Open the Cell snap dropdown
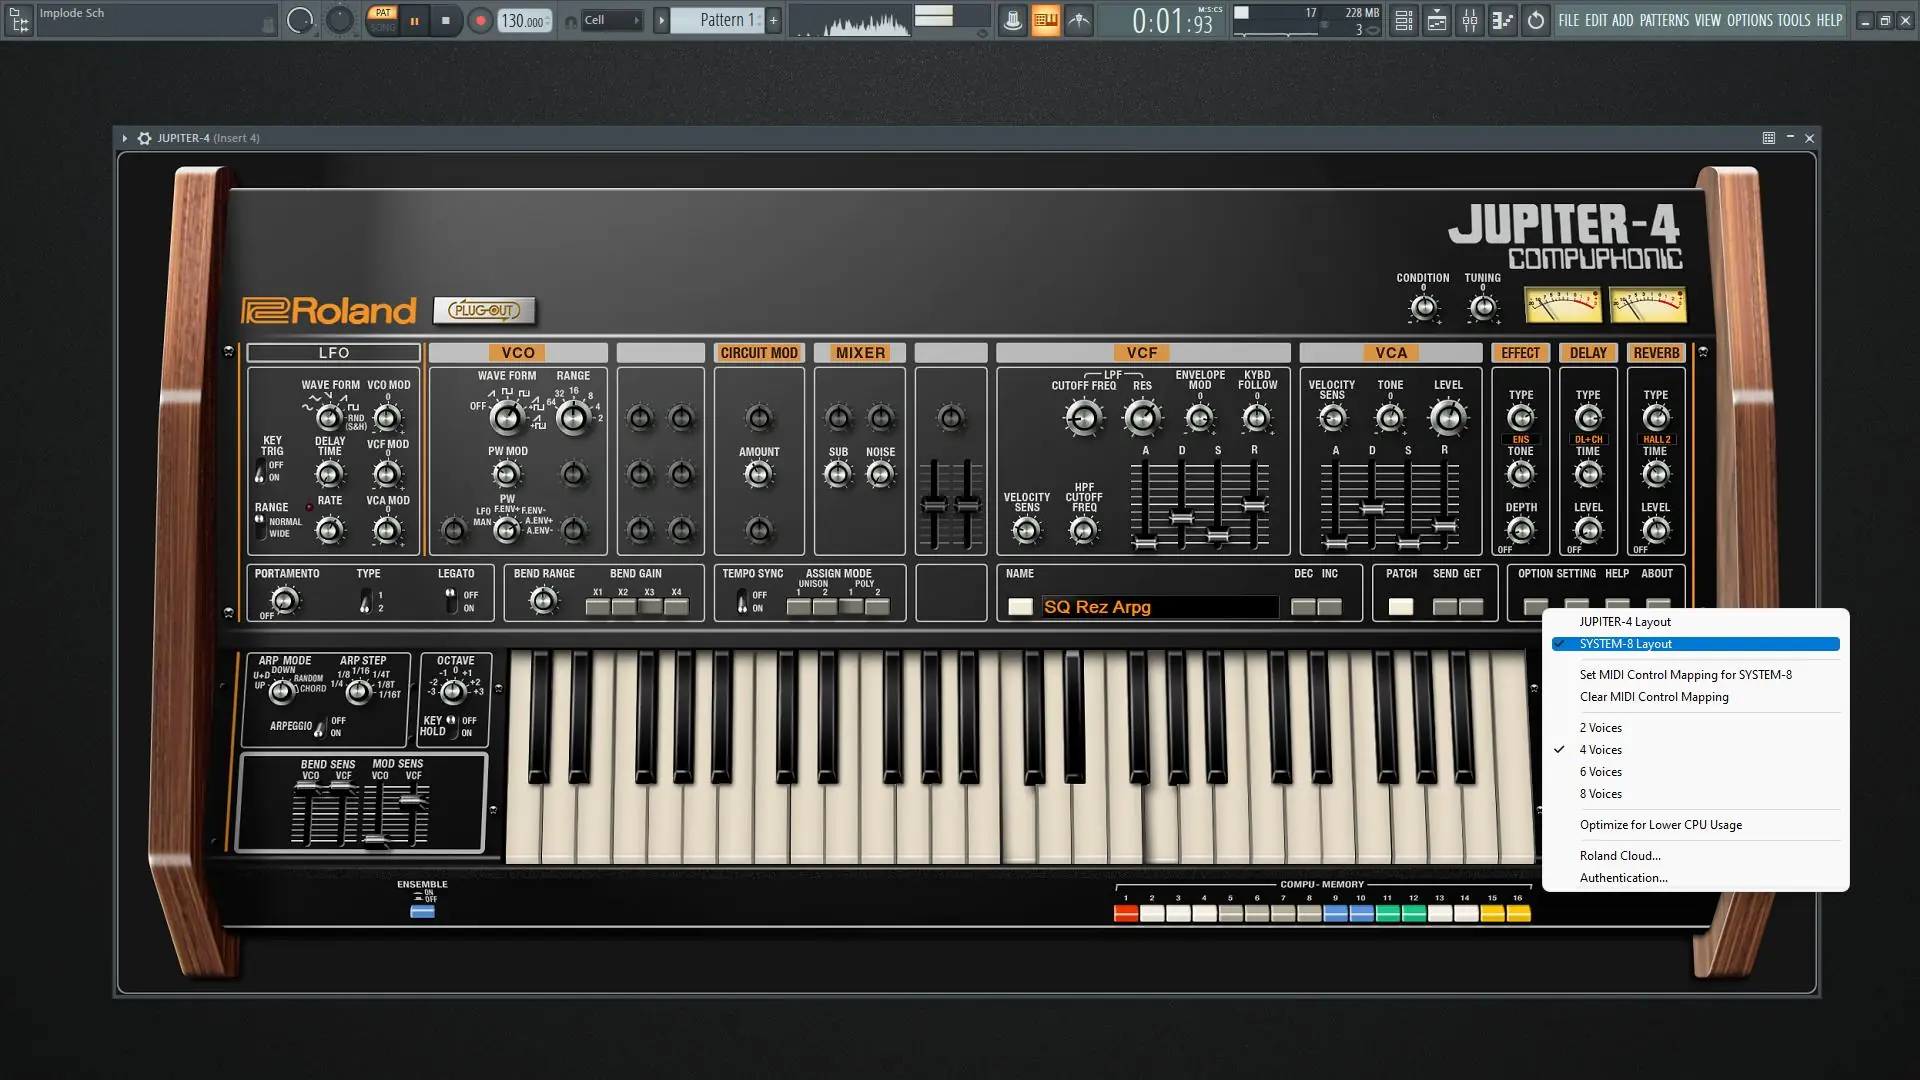Screen dimensions: 1920x1080 [612, 20]
